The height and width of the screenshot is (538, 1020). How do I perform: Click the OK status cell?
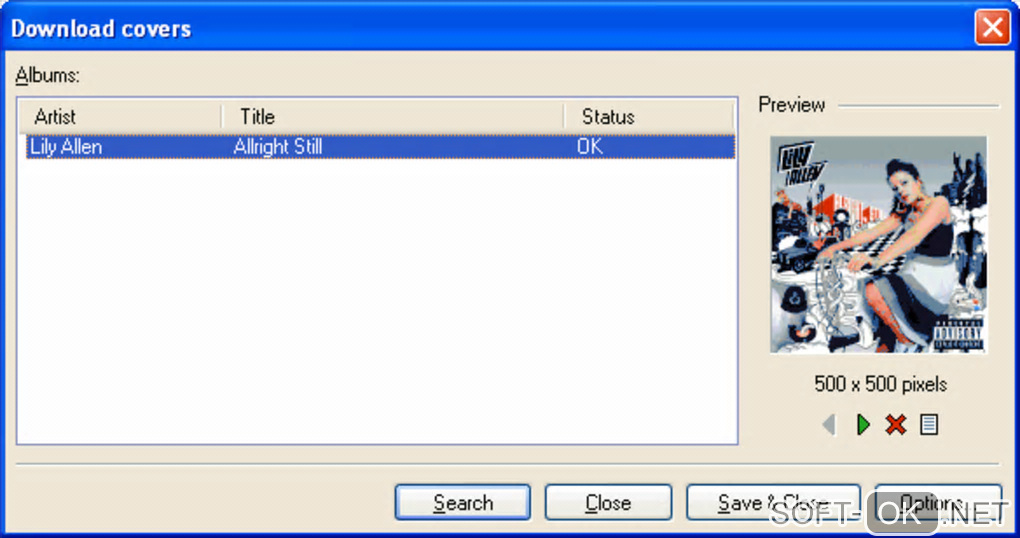[x=590, y=146]
